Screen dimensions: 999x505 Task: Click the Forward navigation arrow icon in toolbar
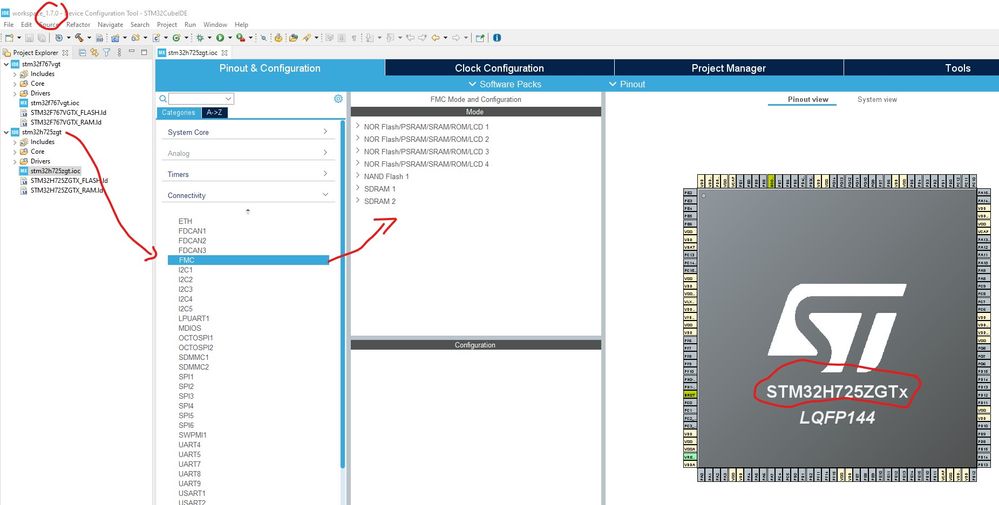click(x=456, y=38)
